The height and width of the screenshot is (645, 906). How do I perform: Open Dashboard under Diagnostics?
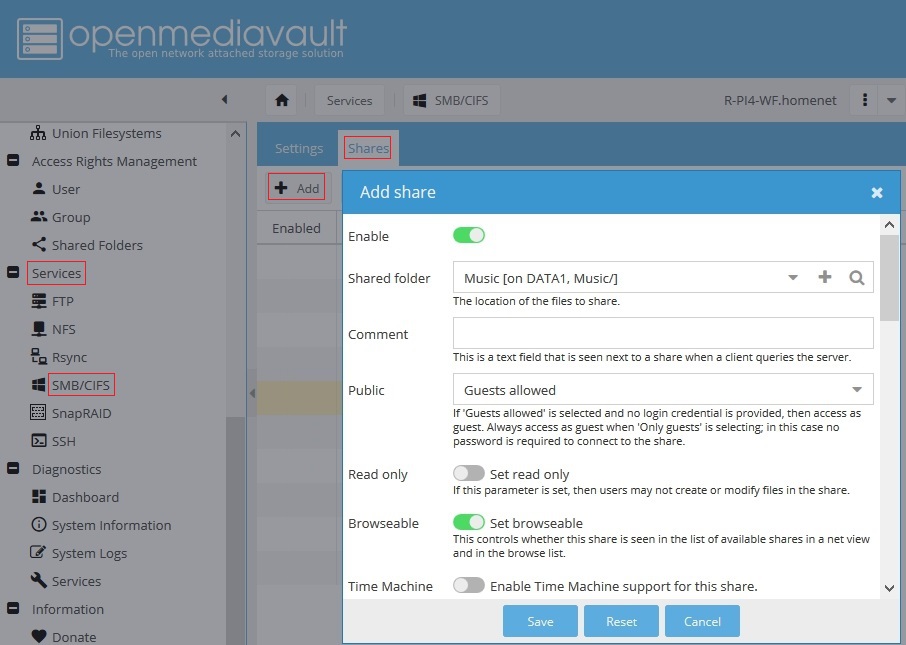click(x=85, y=497)
